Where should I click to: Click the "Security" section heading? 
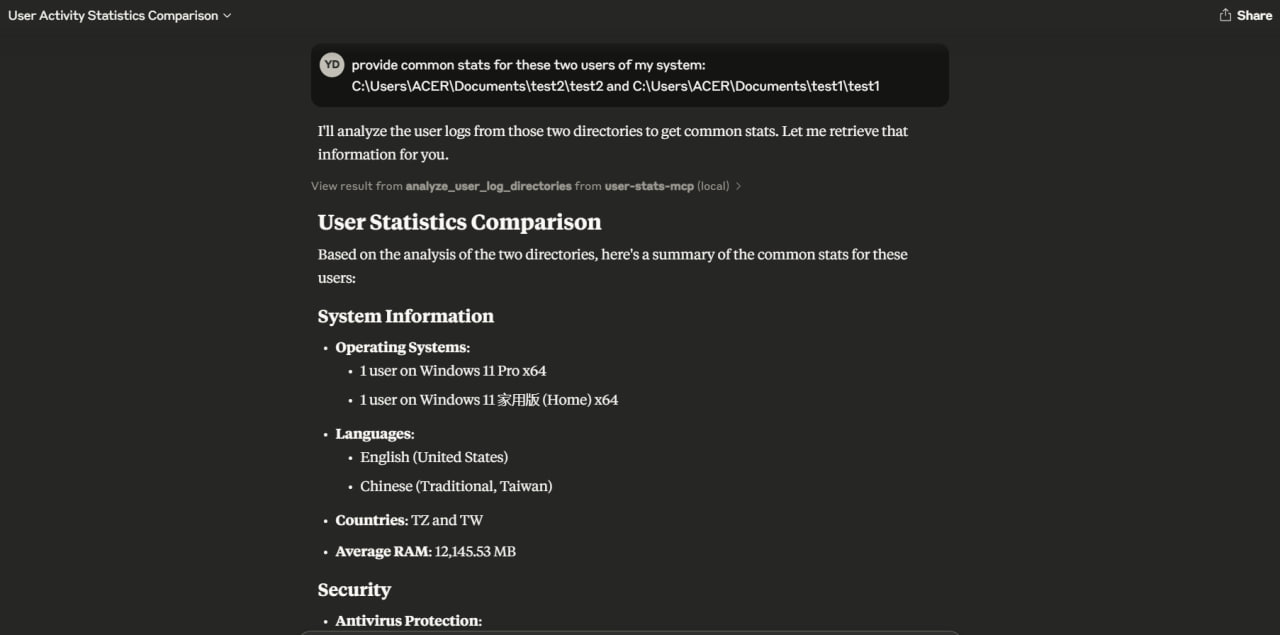click(x=354, y=590)
